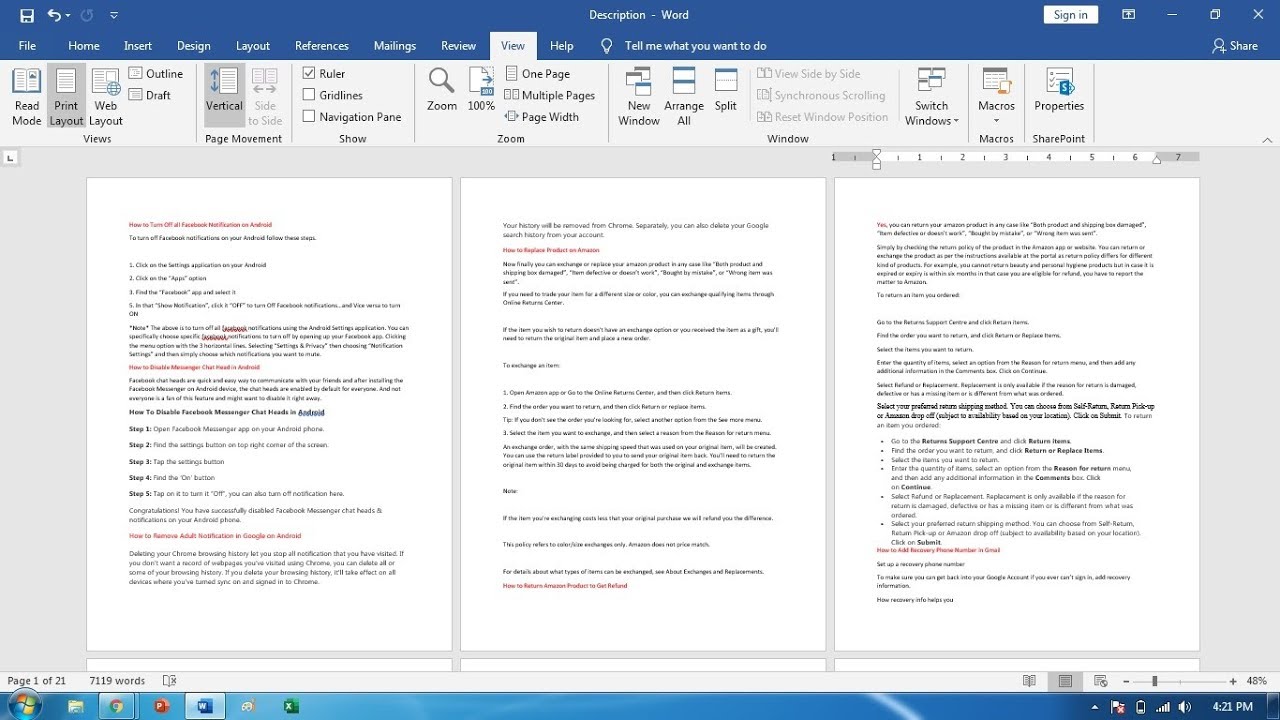Select Vertical page movement

coord(224,97)
